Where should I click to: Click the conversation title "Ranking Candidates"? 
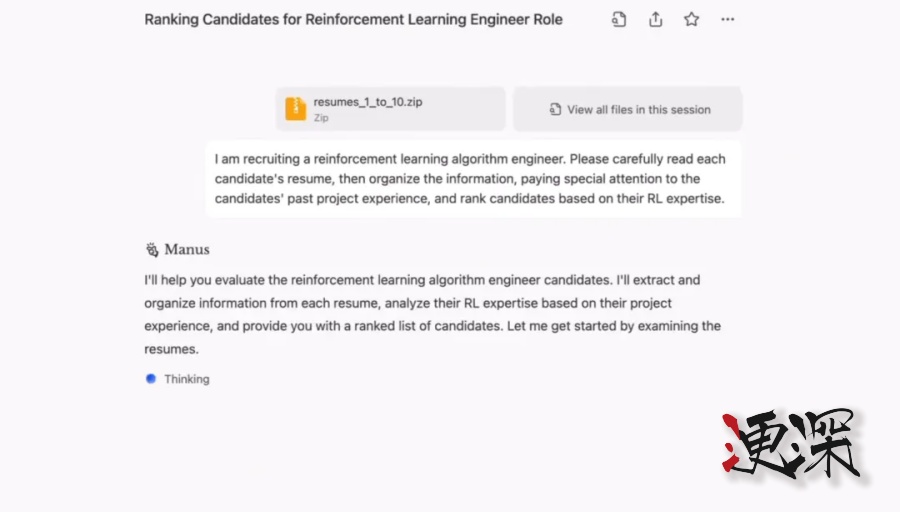(353, 19)
